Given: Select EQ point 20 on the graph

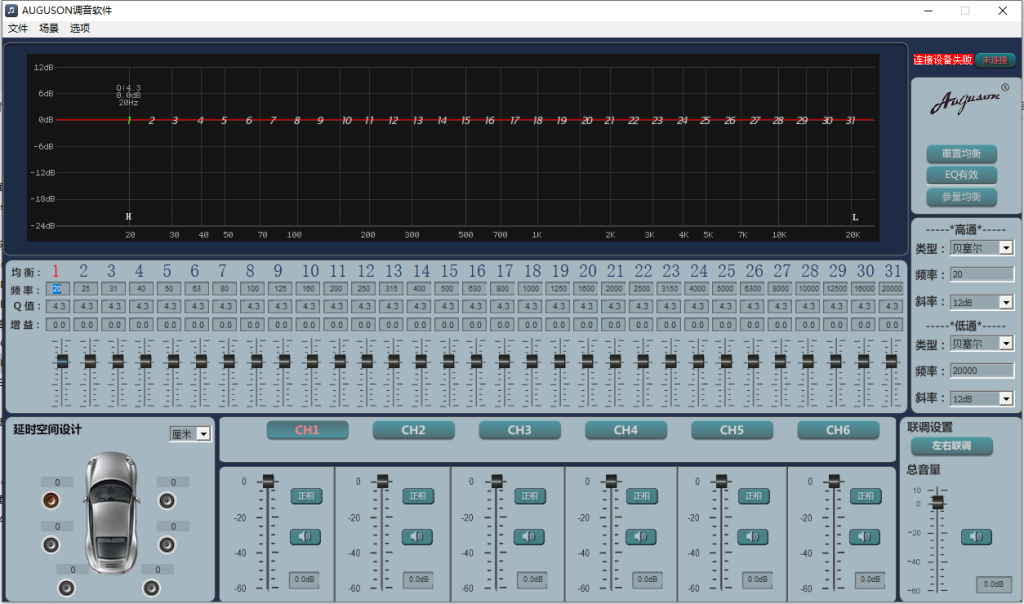Looking at the screenshot, I should pyautogui.click(x=586, y=120).
